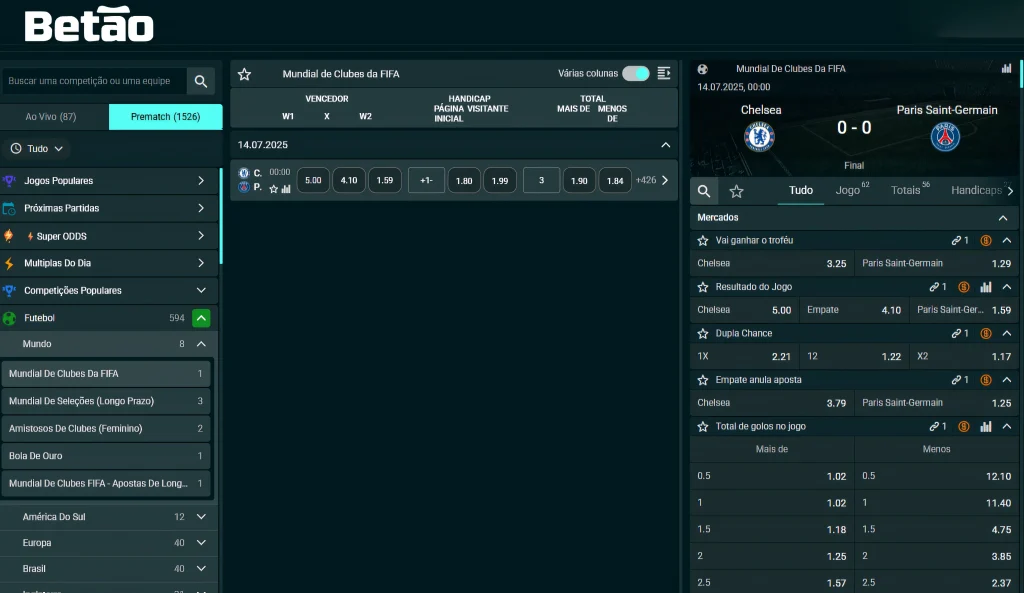Toggle the Várias colunas switch

tap(635, 73)
